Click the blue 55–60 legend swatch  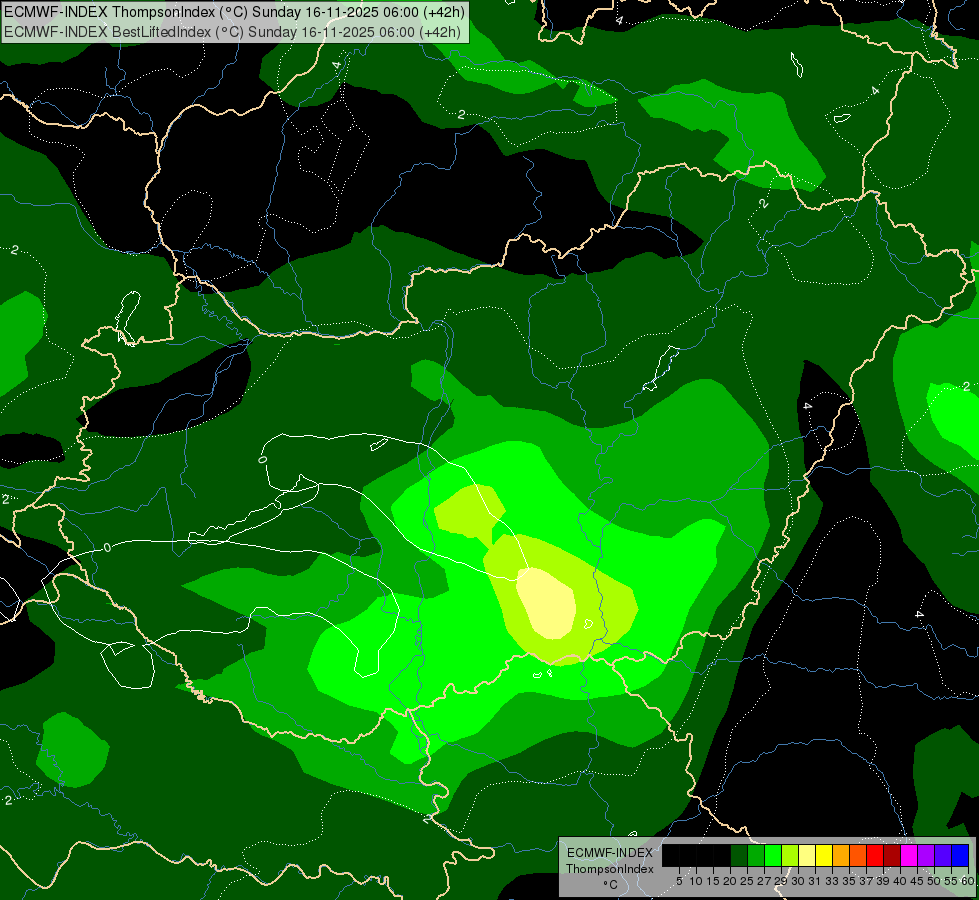pyautogui.click(x=960, y=855)
